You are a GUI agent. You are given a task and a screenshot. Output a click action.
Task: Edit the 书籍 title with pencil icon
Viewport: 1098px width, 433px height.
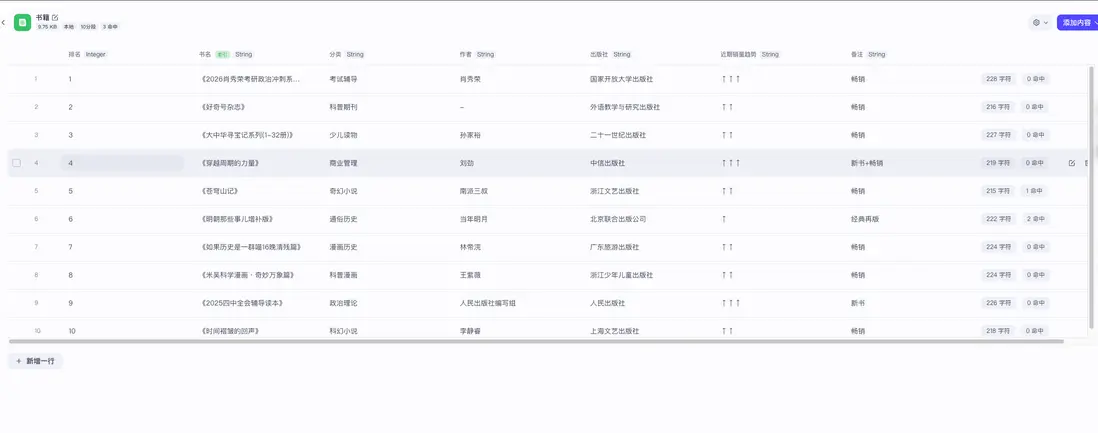(55, 17)
